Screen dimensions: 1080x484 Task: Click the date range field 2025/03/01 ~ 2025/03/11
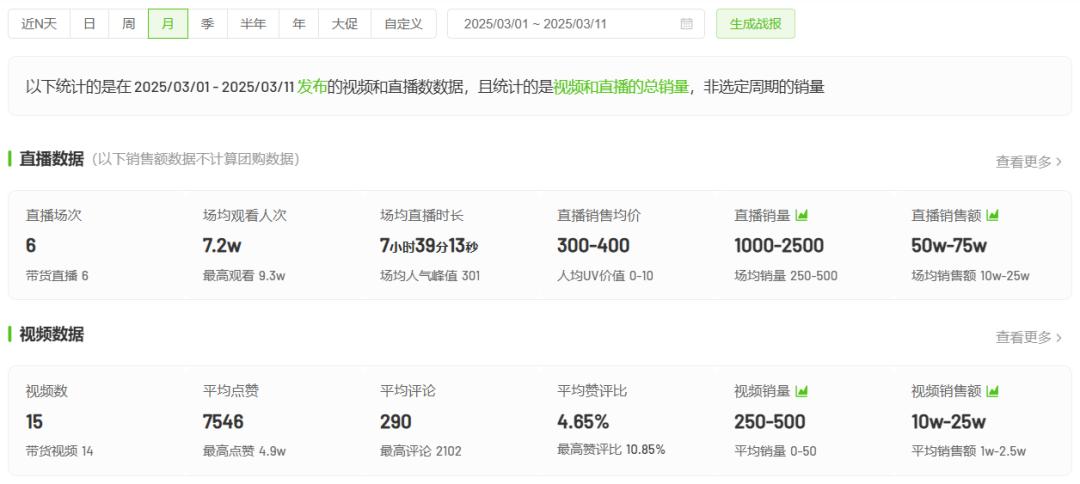pyautogui.click(x=563, y=24)
